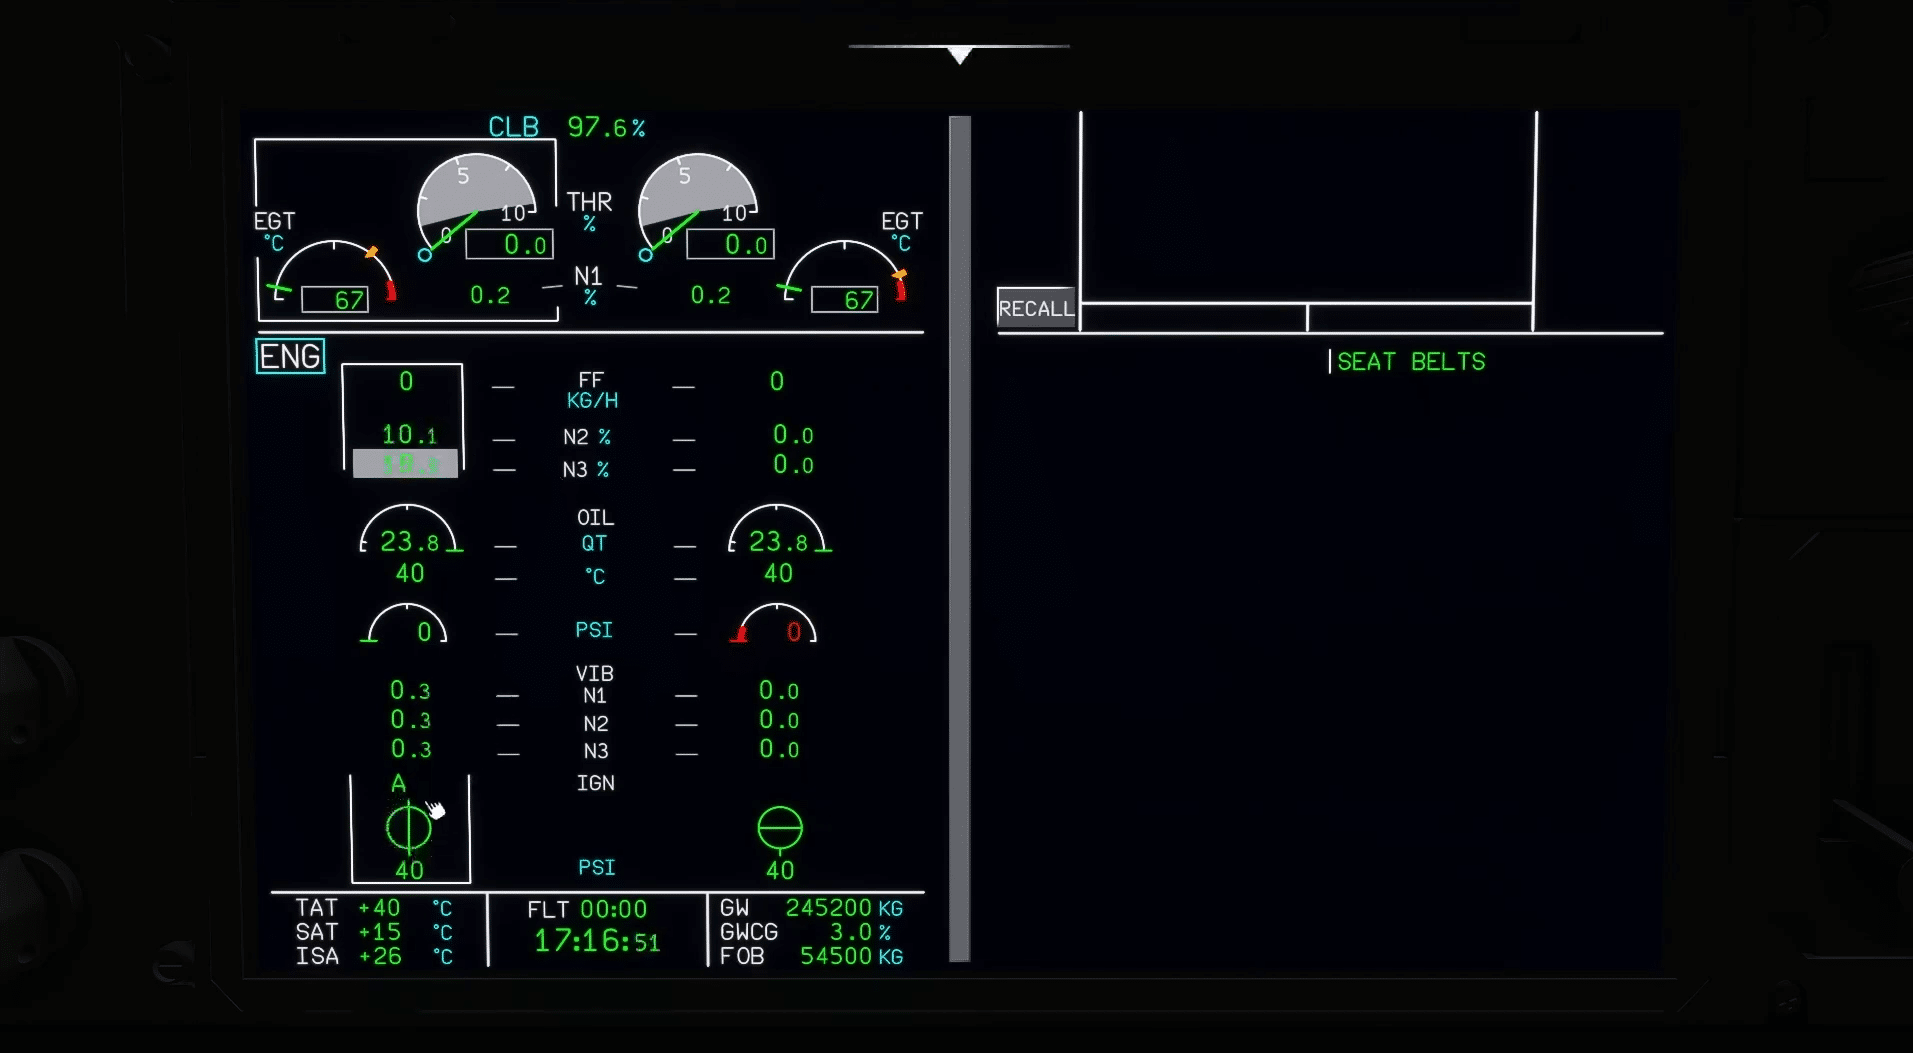Click the left engine fuel flow value
Screen dimensions: 1913x1053
406,382
